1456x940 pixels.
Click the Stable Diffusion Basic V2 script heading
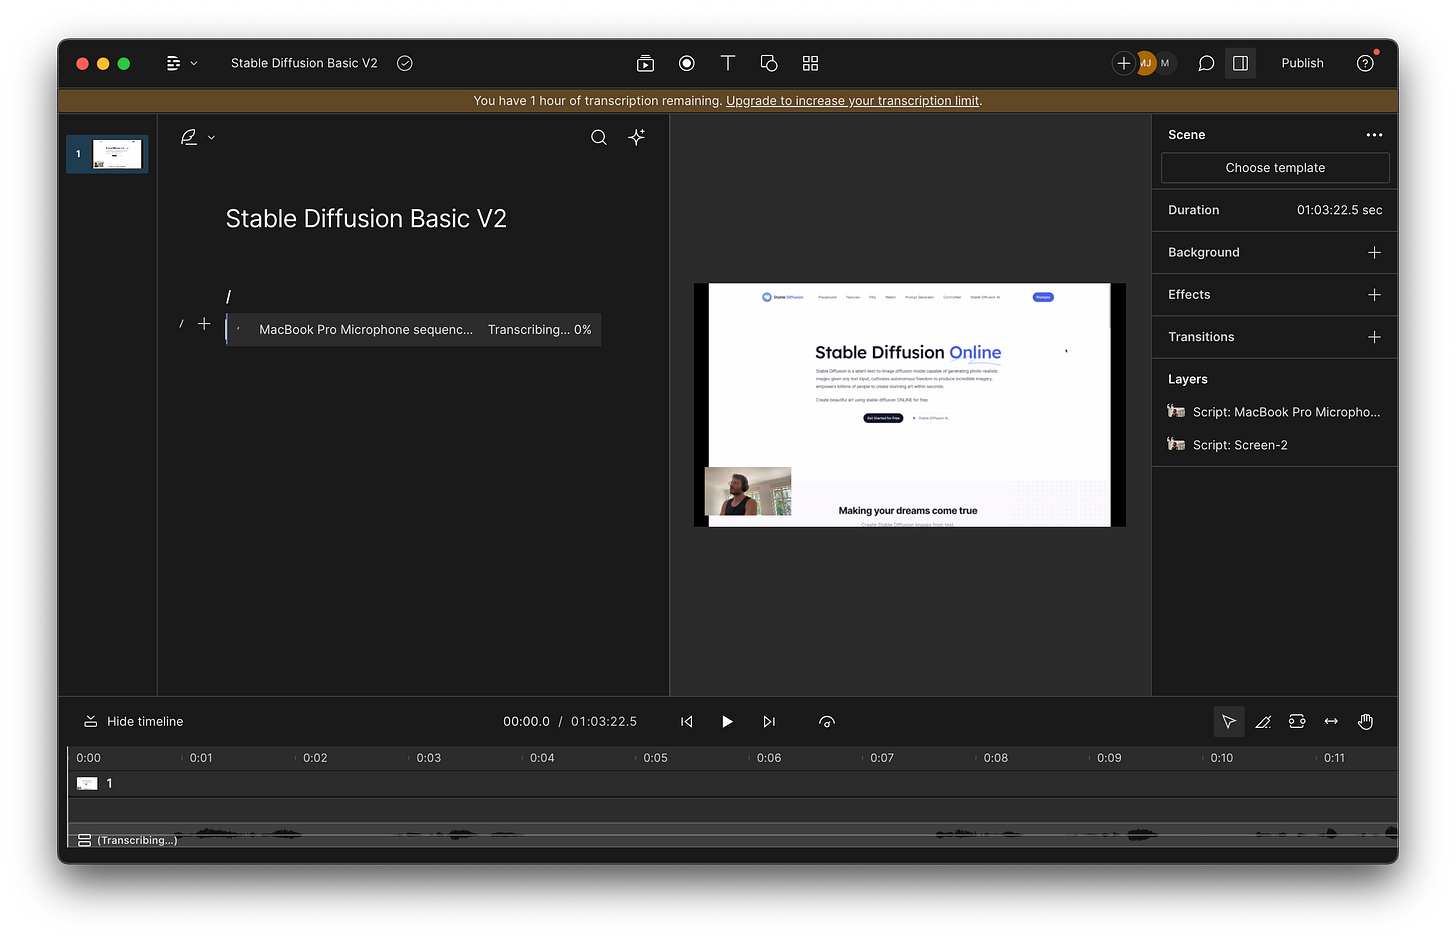pos(366,219)
